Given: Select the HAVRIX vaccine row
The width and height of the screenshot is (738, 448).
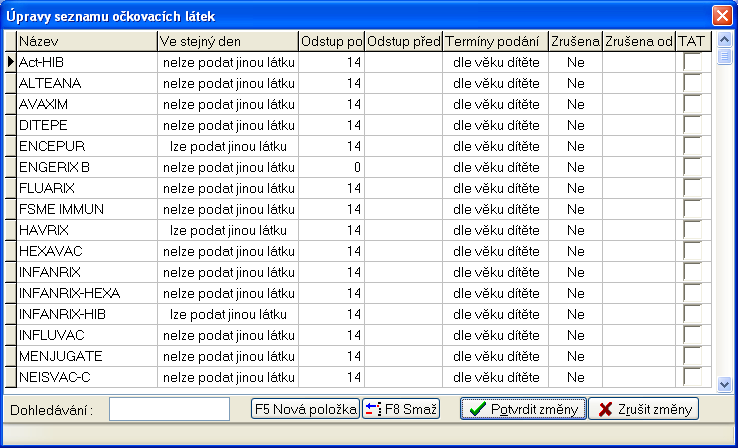Looking at the screenshot, I should tap(86, 230).
